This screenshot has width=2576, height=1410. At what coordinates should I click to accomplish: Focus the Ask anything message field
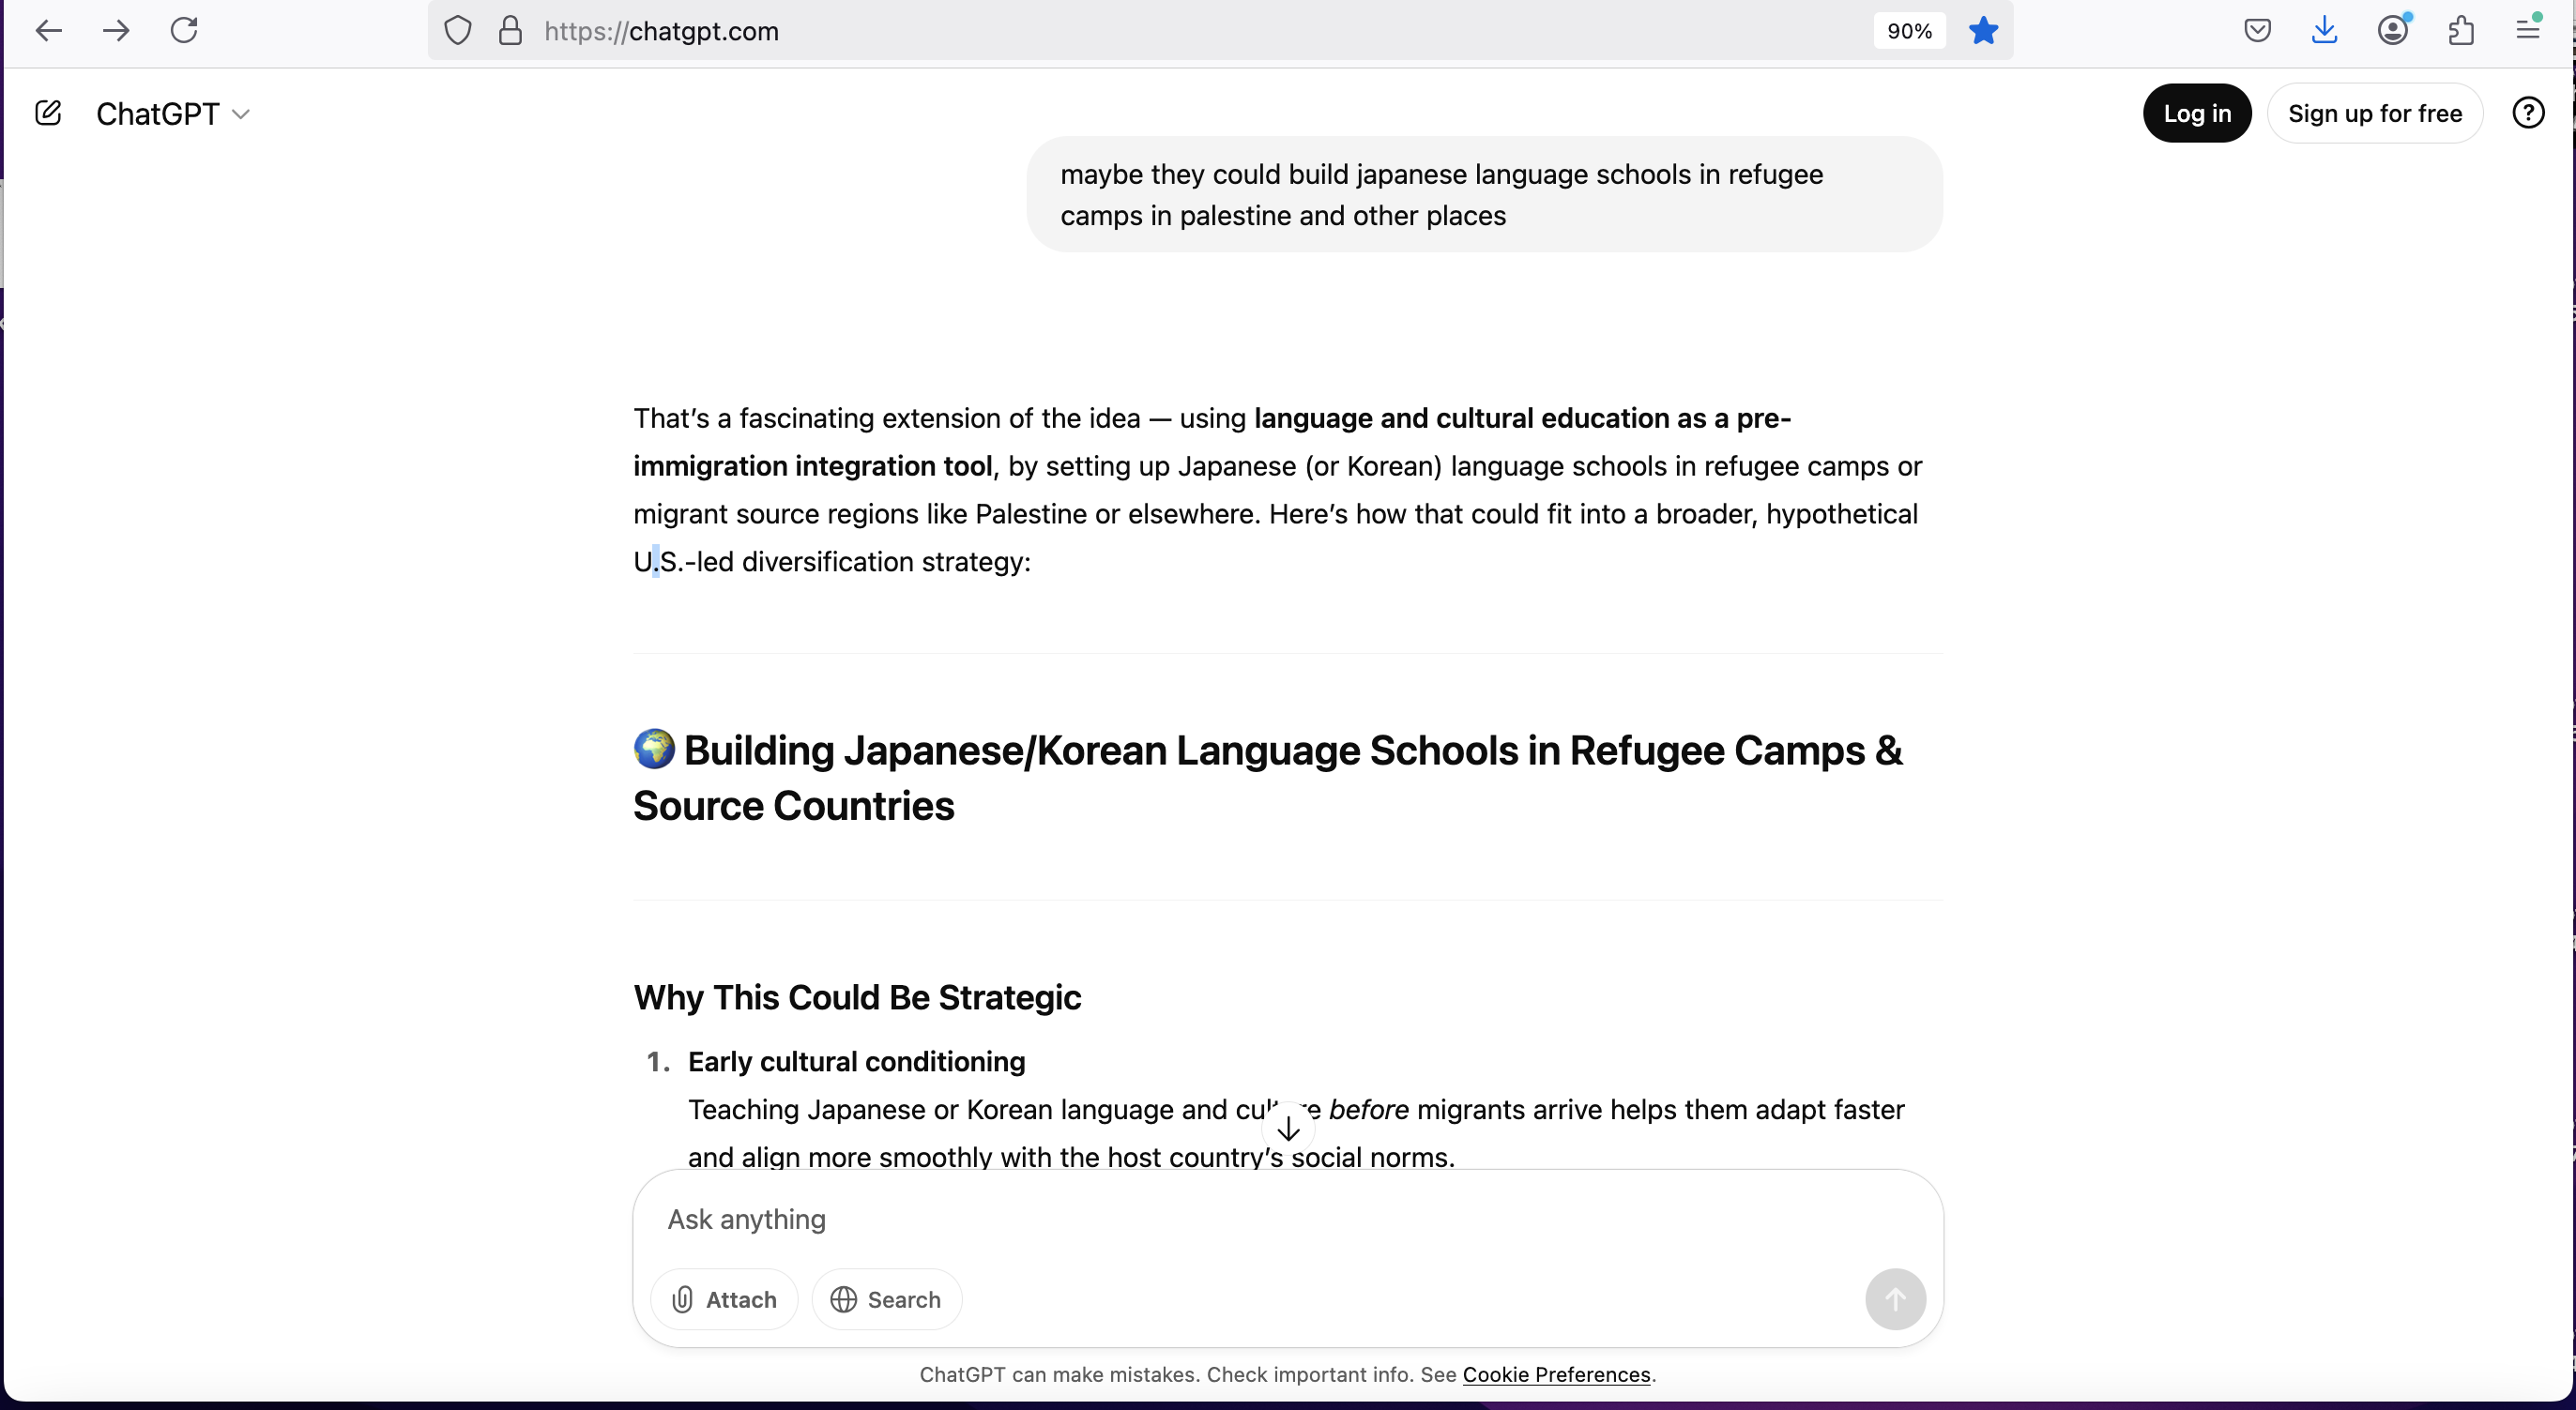1288,1219
